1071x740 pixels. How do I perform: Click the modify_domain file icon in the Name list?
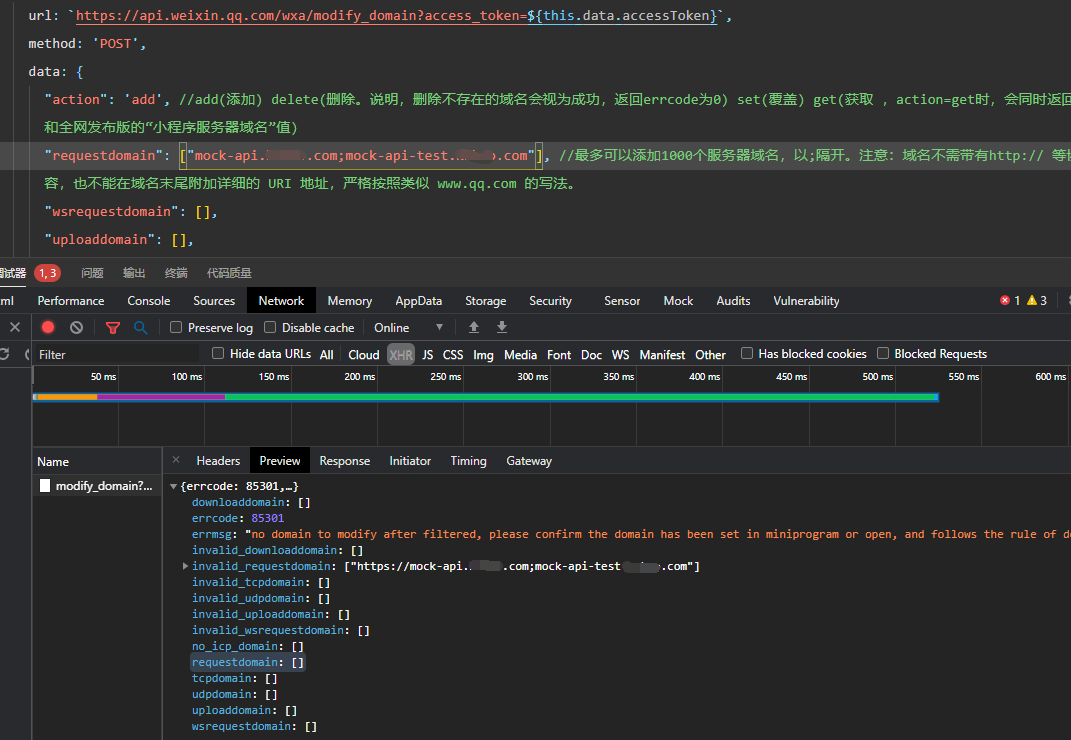pyautogui.click(x=45, y=486)
